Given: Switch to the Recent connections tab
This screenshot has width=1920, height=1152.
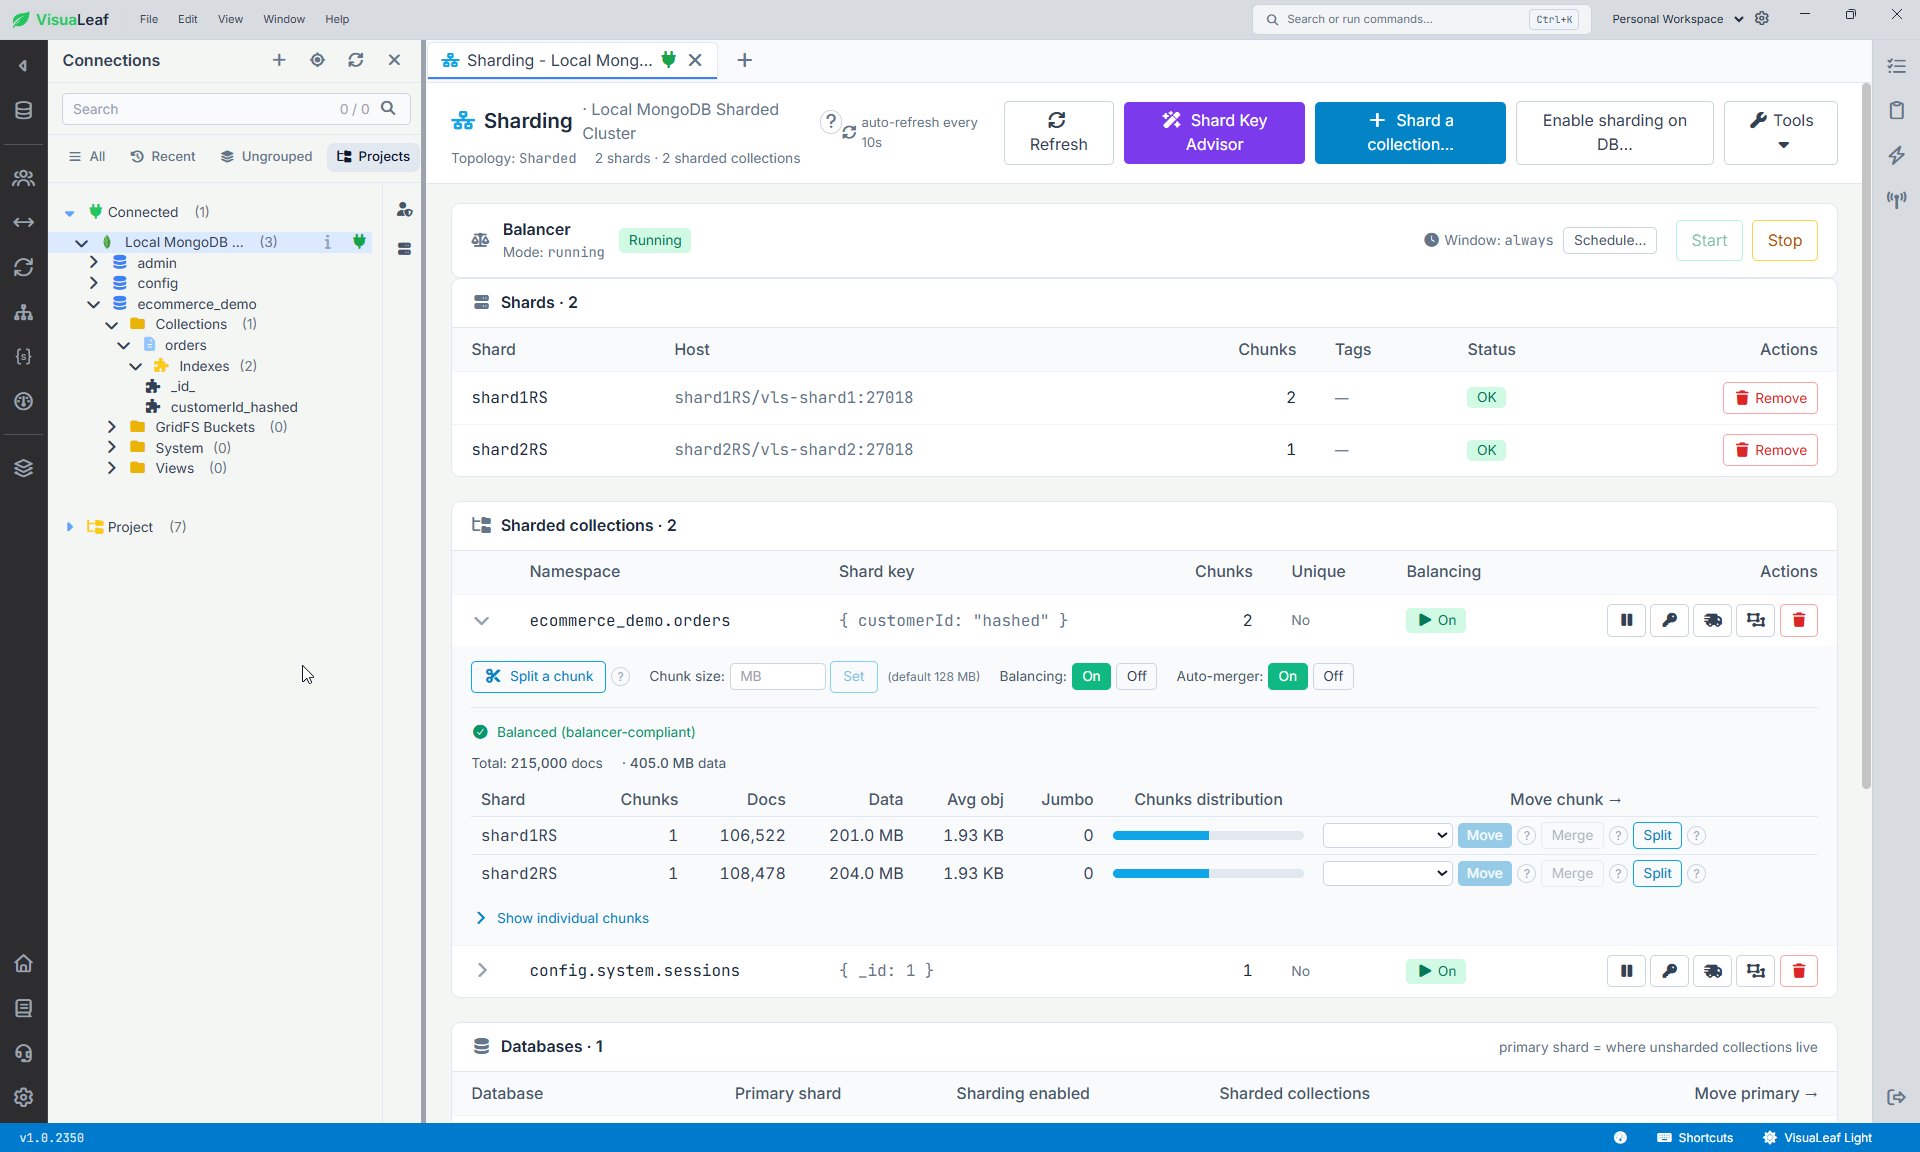Looking at the screenshot, I should (163, 156).
